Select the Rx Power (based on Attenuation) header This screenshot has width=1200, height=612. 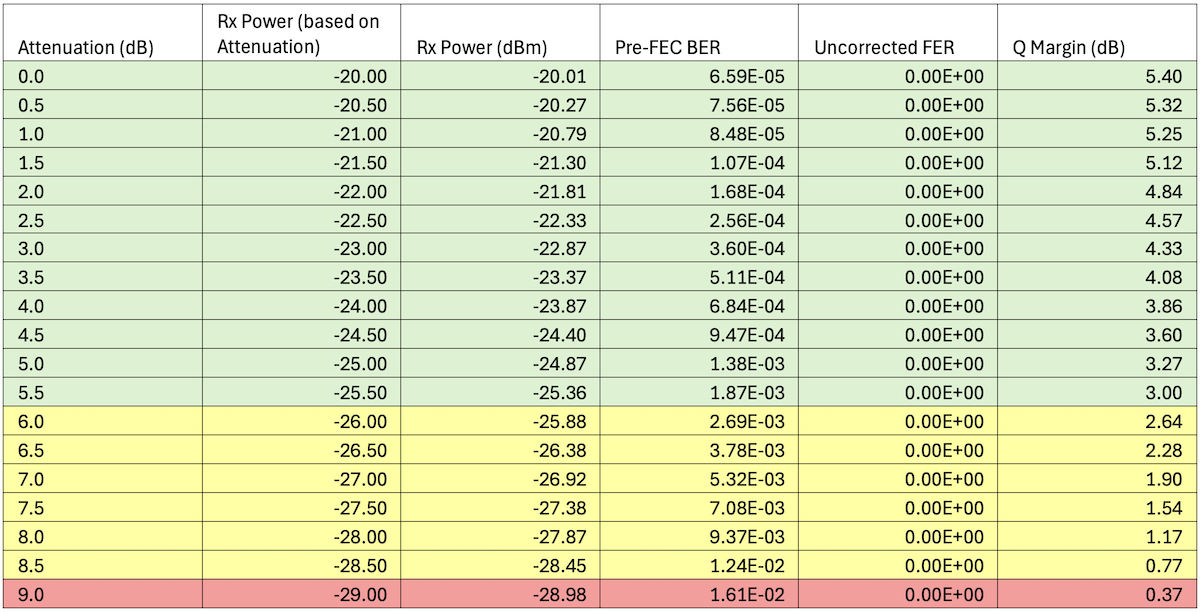click(x=301, y=33)
